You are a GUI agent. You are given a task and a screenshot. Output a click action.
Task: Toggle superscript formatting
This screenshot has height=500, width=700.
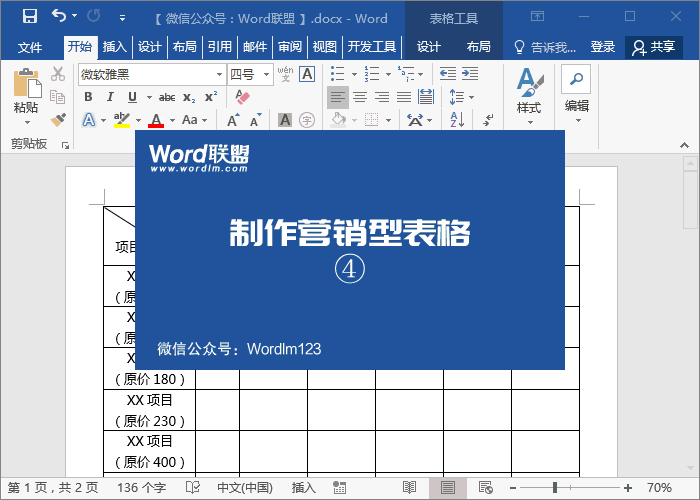[211, 96]
